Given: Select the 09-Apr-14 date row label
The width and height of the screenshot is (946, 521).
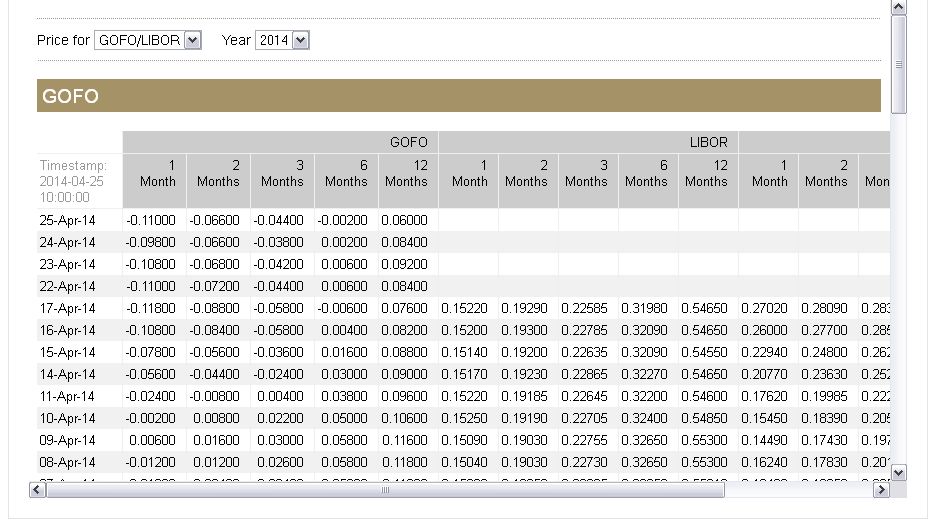Looking at the screenshot, I should (x=67, y=440).
